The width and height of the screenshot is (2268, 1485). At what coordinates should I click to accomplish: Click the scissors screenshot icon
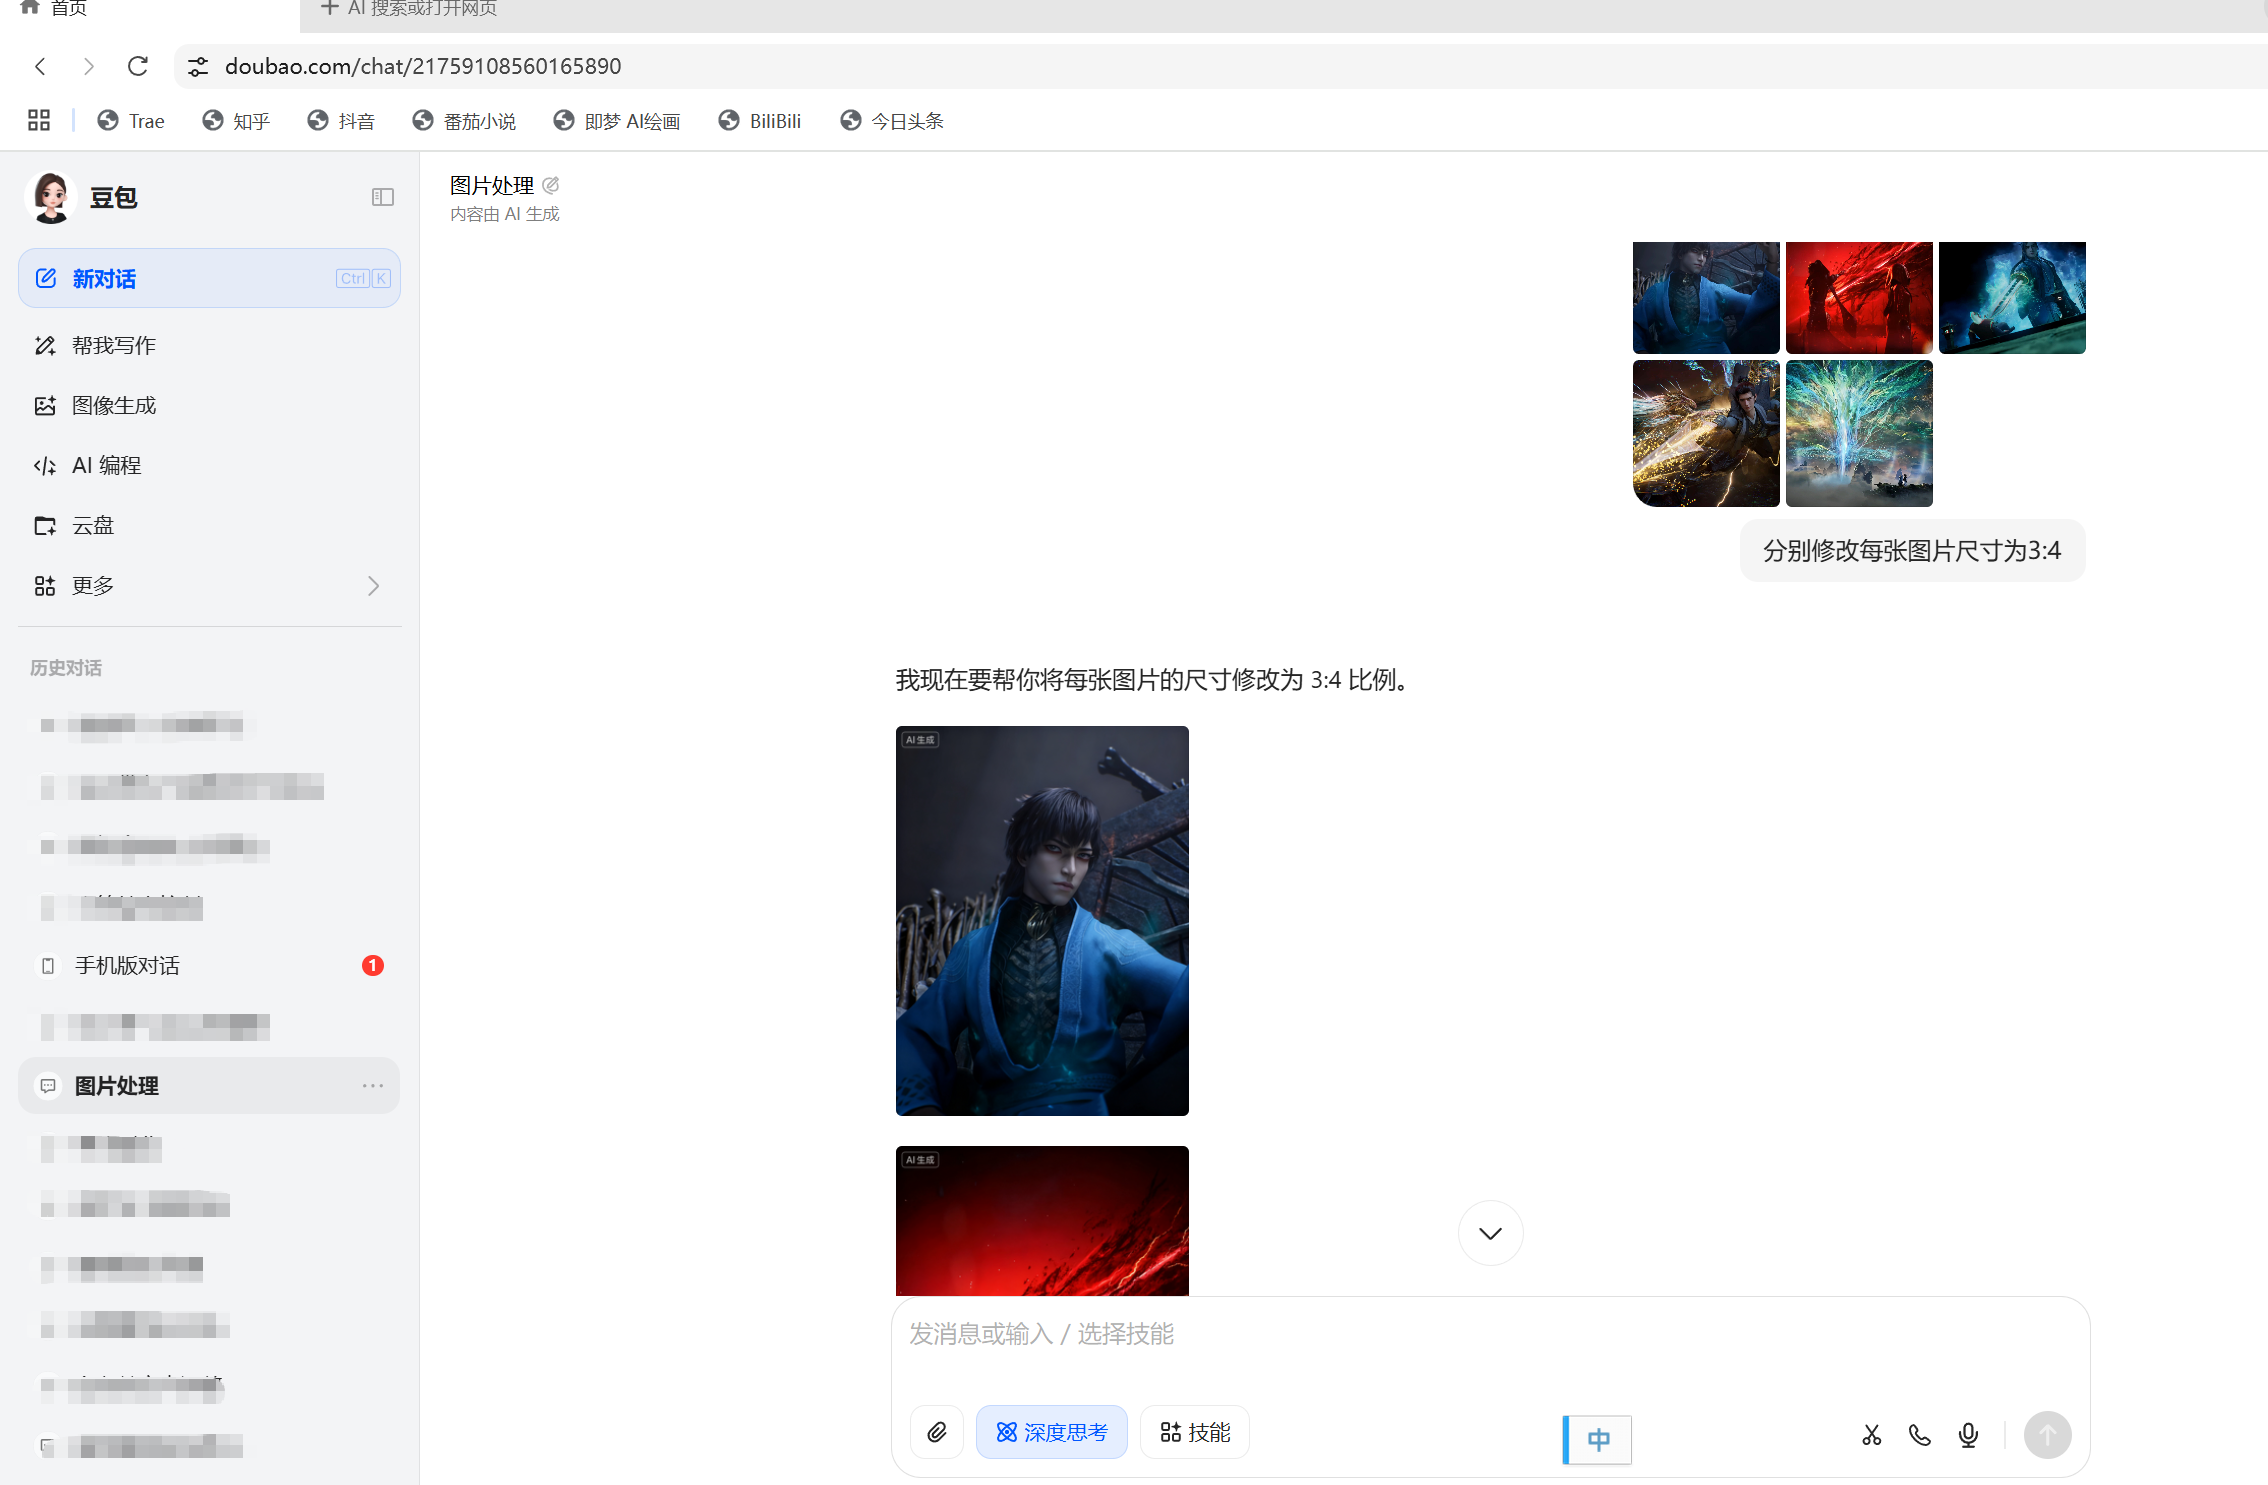pos(1871,1435)
